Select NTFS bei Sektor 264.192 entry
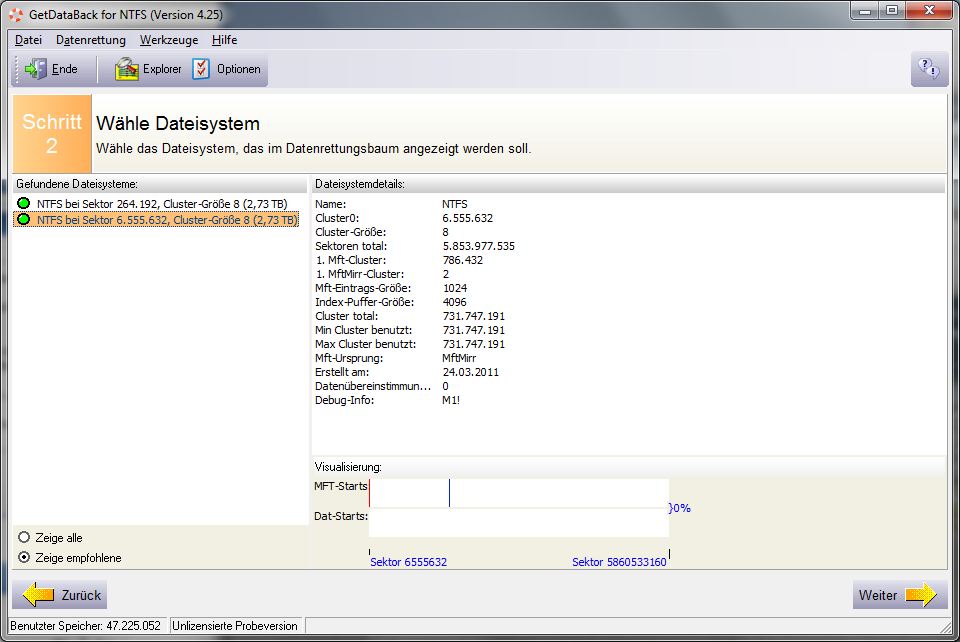The height and width of the screenshot is (642, 960). coord(162,204)
